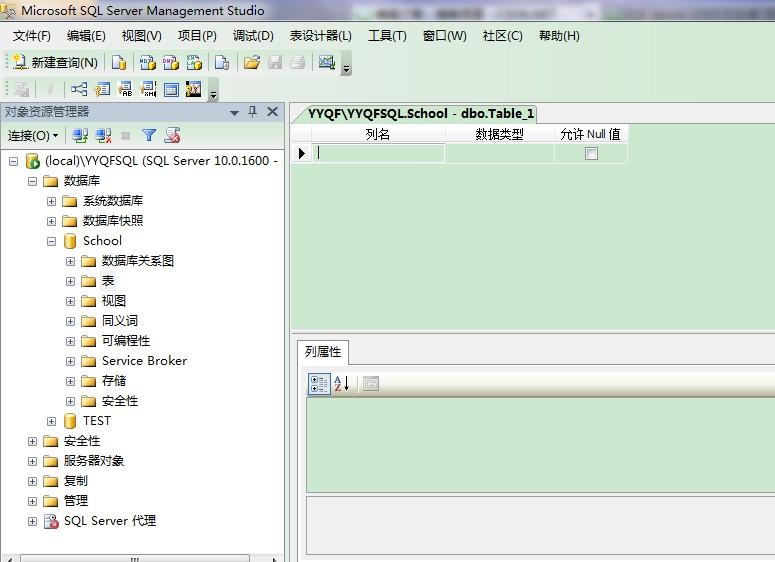Toggle the 允许 Null 值 checkbox
The width and height of the screenshot is (775, 562).
tap(591, 154)
